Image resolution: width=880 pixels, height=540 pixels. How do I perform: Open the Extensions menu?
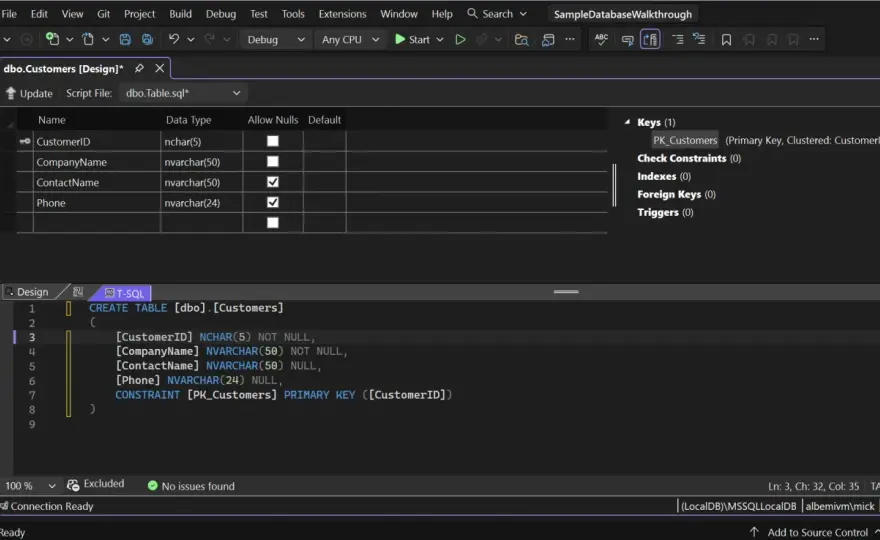[342, 13]
